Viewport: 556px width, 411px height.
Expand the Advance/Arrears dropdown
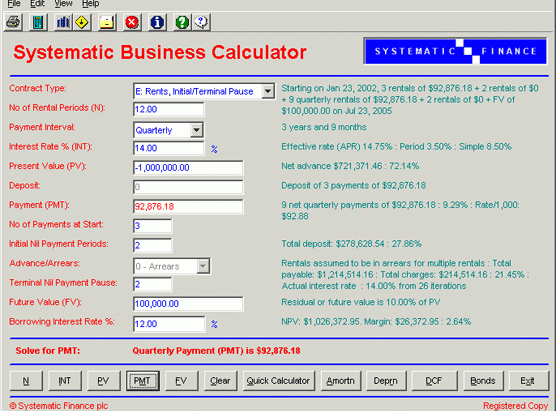point(203,266)
